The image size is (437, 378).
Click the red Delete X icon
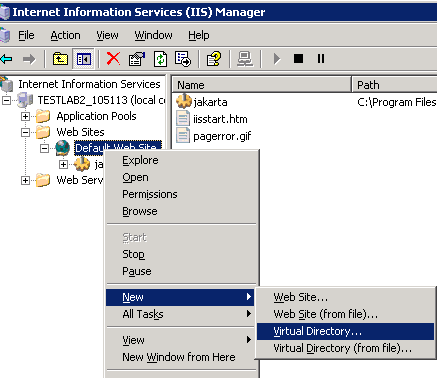point(113,59)
